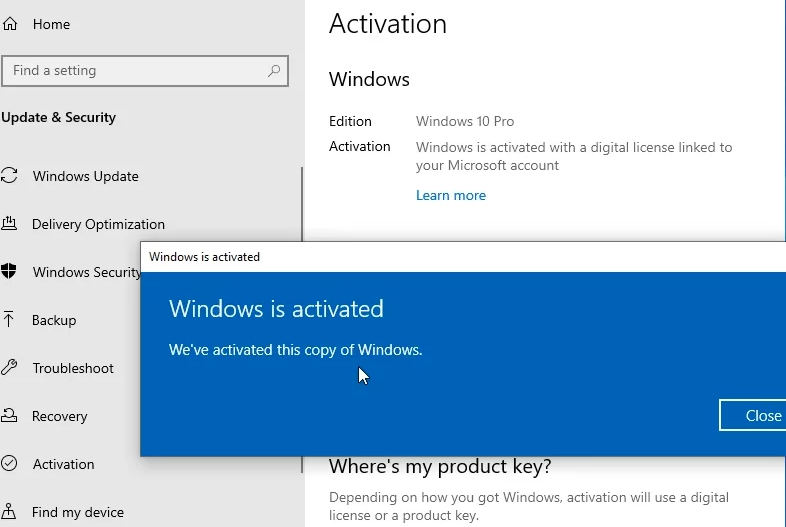Click the Windows Update sync icon
The image size is (786, 527).
point(9,175)
